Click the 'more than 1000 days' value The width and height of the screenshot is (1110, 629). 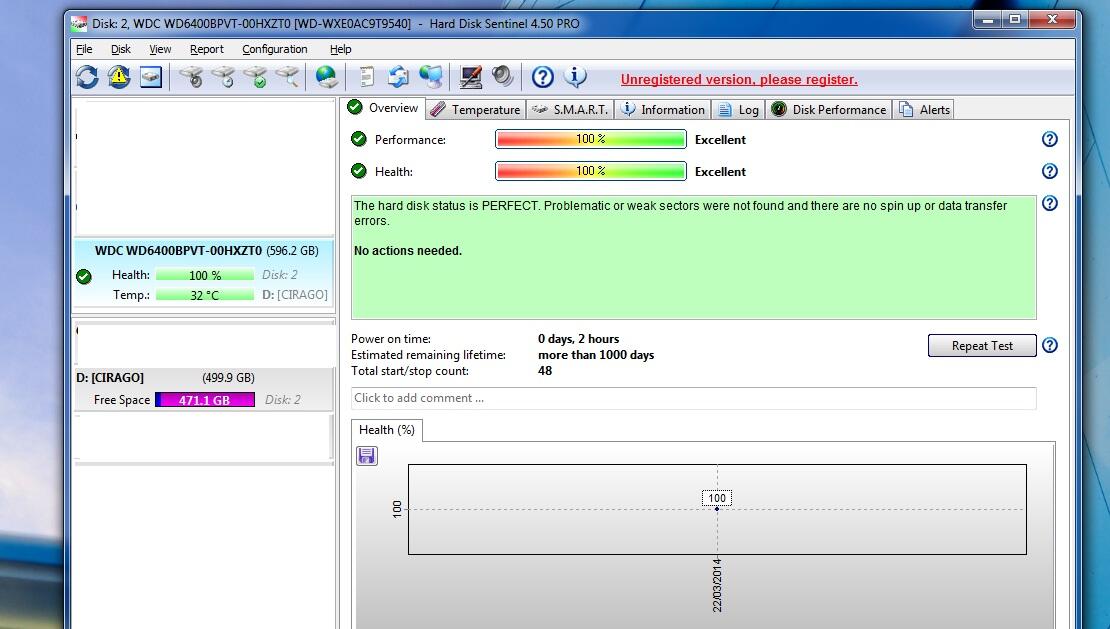pos(596,355)
